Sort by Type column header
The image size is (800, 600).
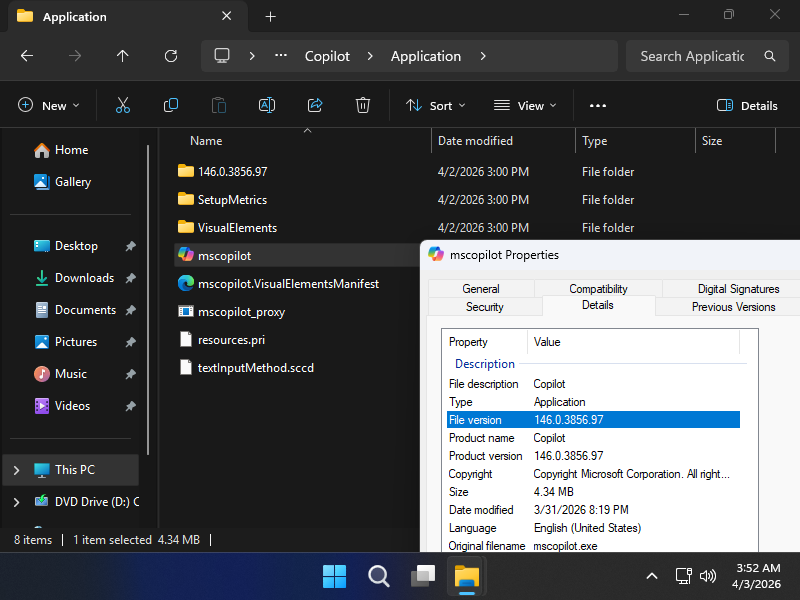coord(594,141)
